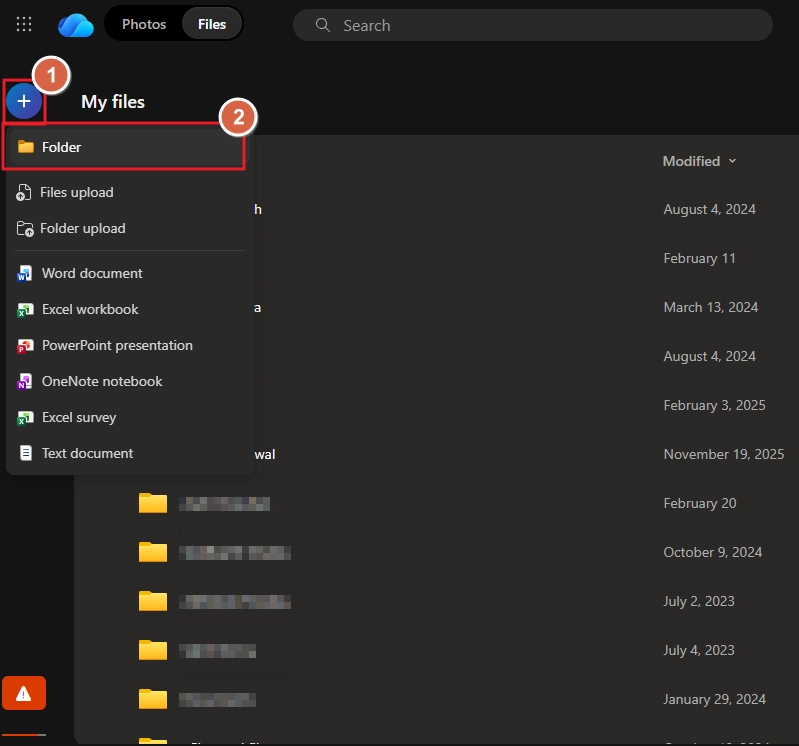
Task: Switch to the Photos tab
Action: [144, 24]
